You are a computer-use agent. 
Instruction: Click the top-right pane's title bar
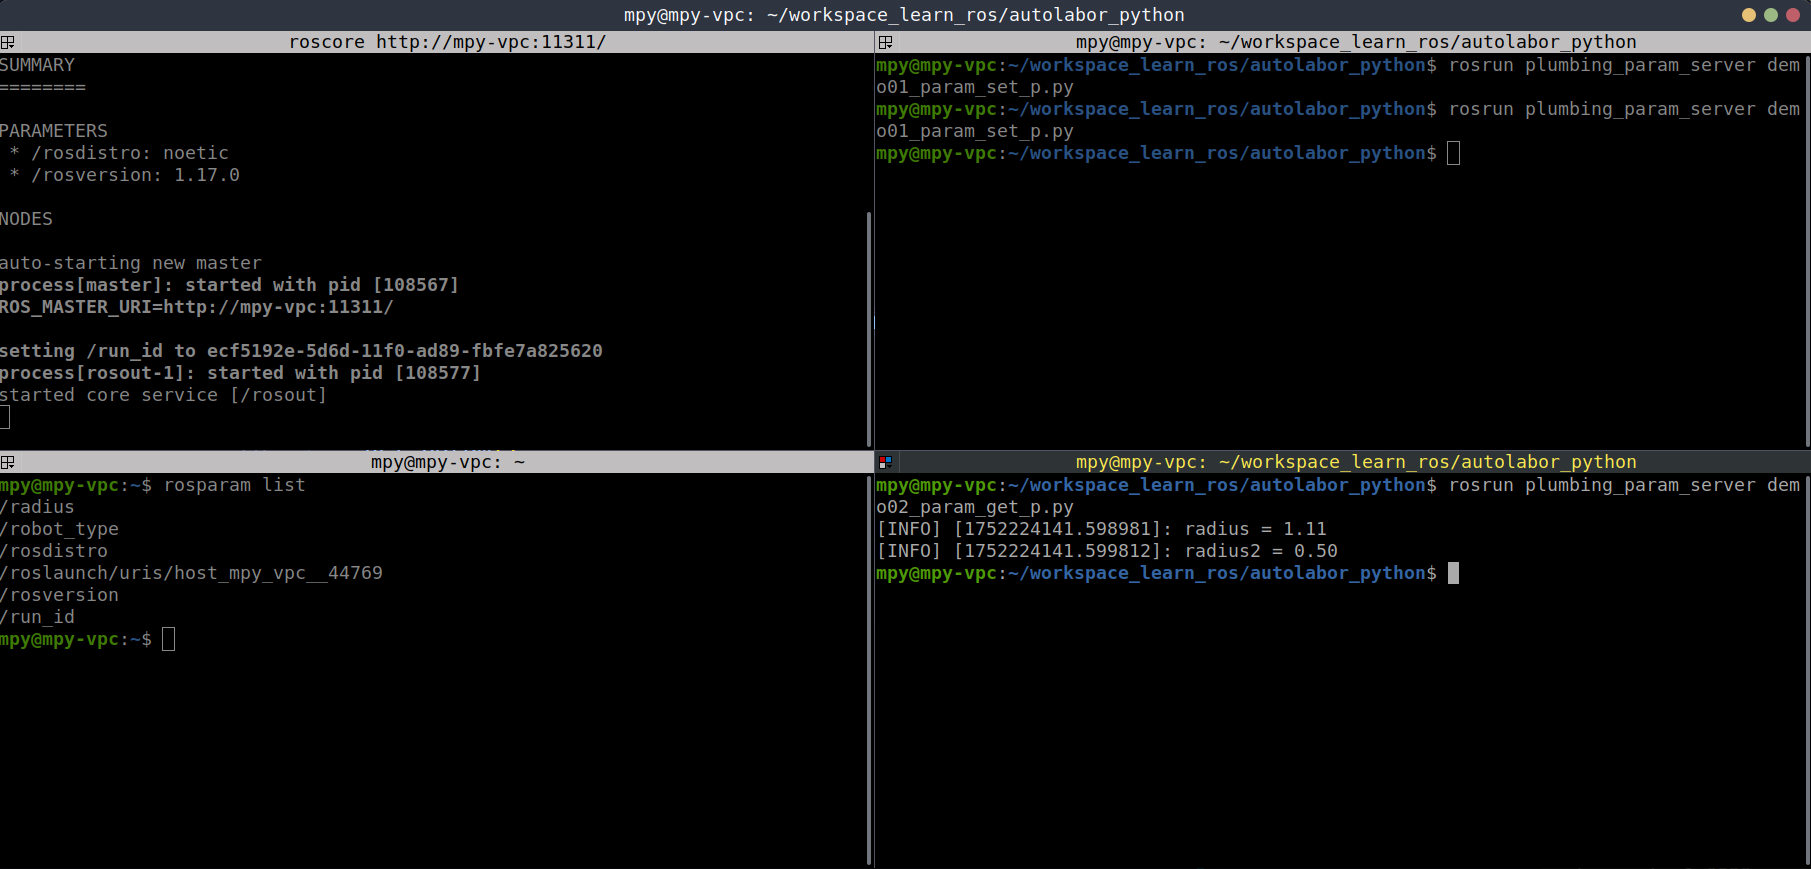1355,42
